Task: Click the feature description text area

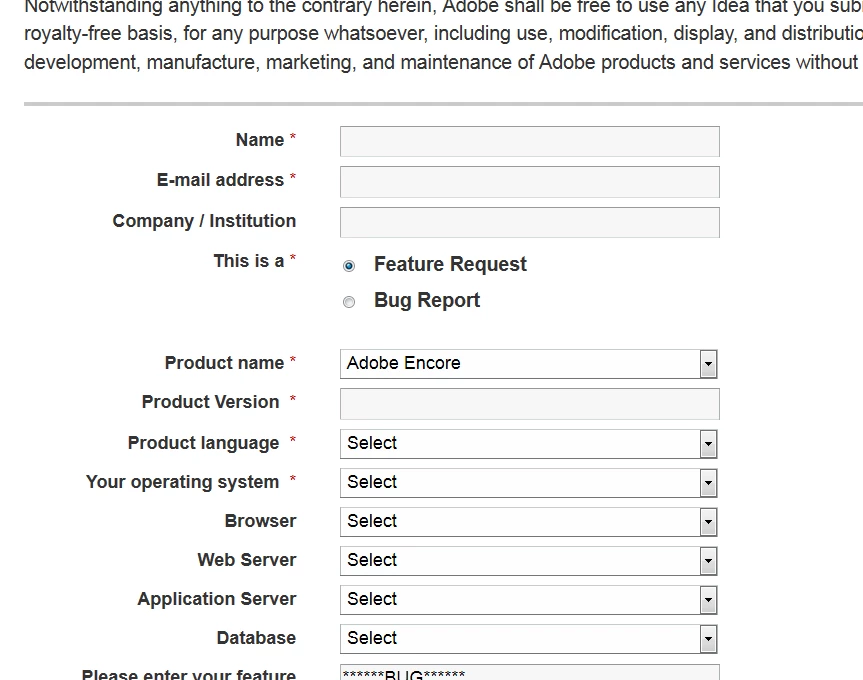Action: tap(529, 673)
